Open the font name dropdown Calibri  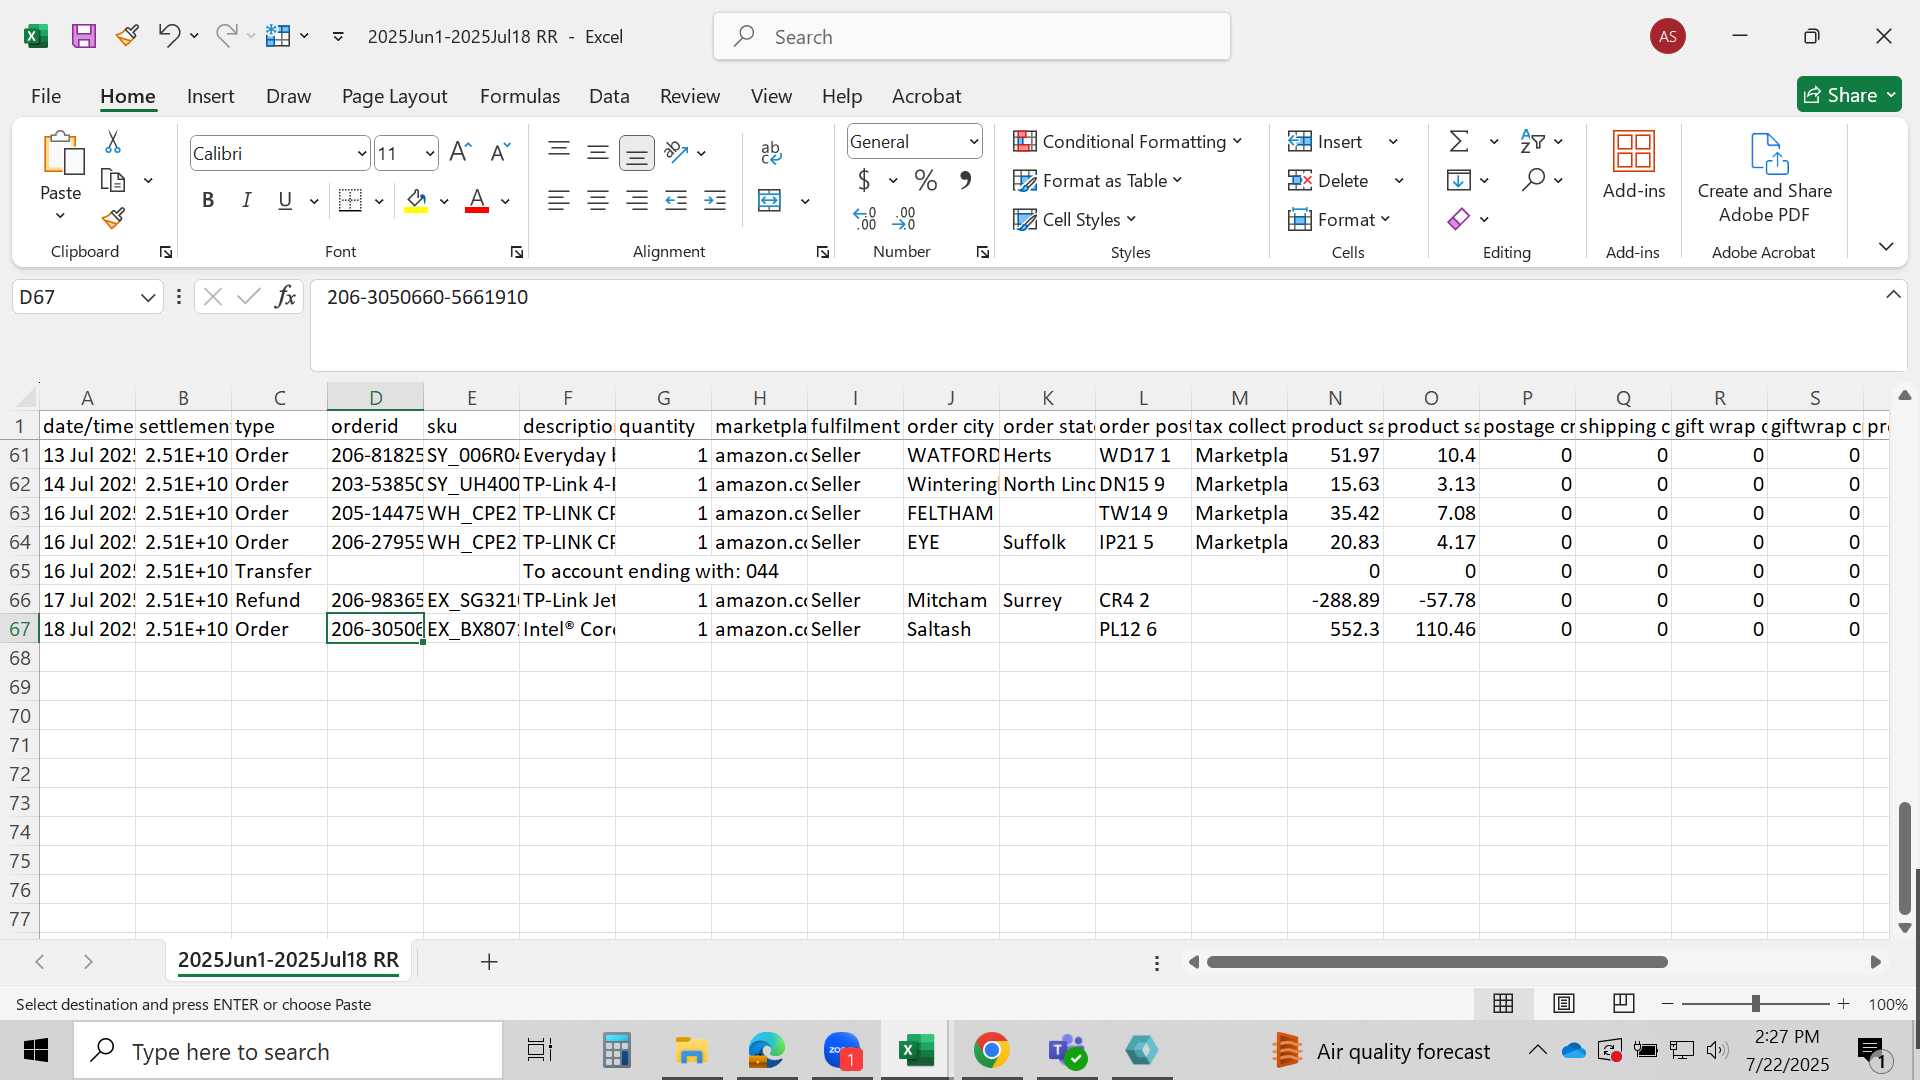tap(362, 154)
